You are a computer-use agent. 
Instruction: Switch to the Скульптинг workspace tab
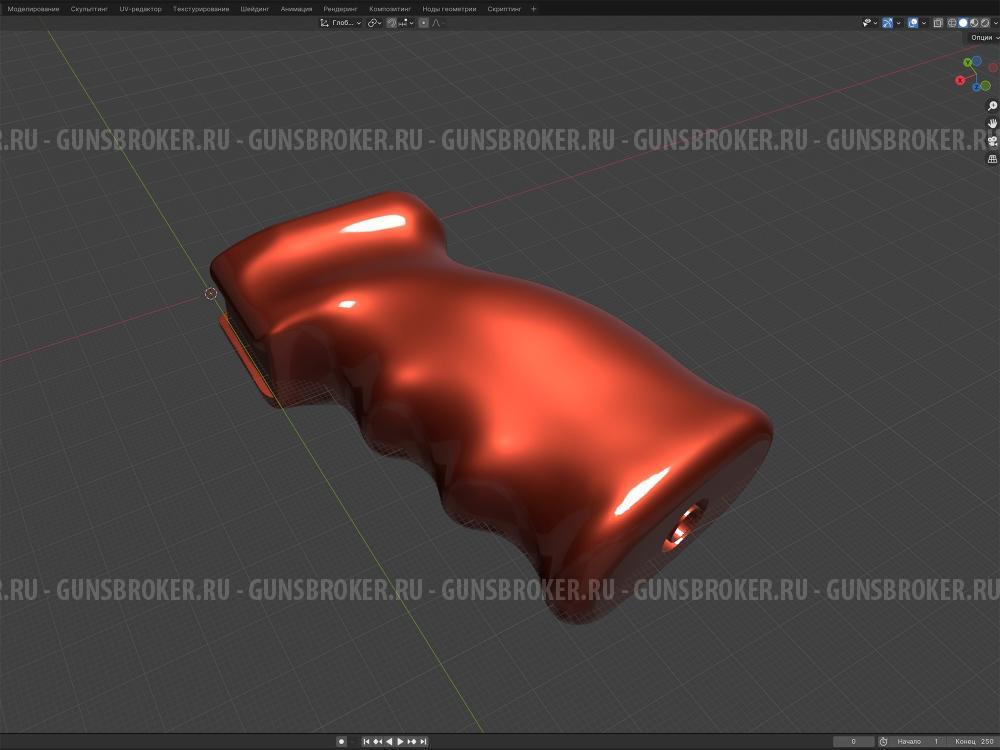coord(89,9)
